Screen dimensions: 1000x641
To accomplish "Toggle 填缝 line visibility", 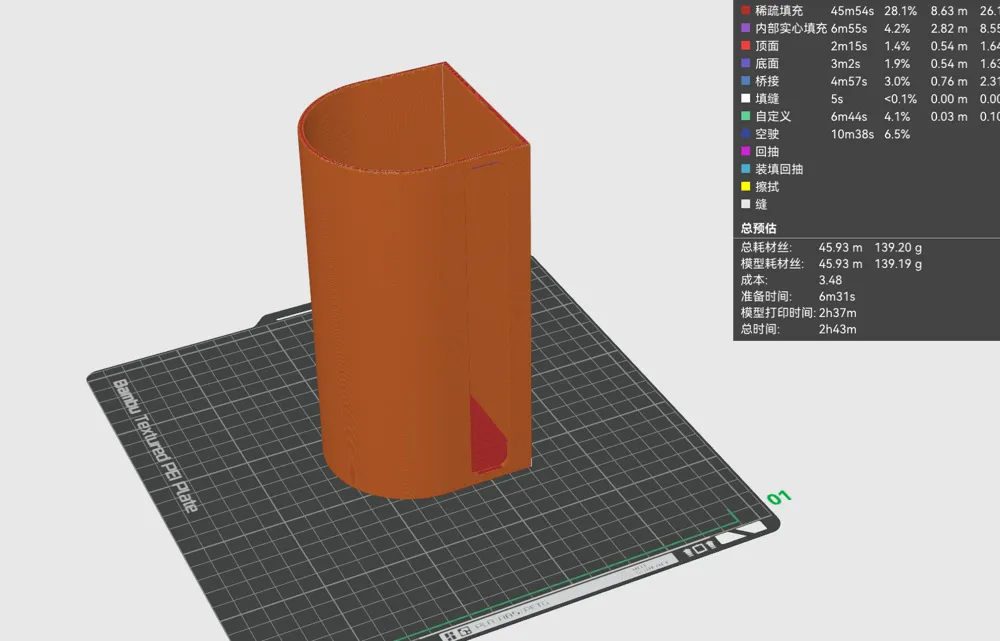I will (x=746, y=98).
